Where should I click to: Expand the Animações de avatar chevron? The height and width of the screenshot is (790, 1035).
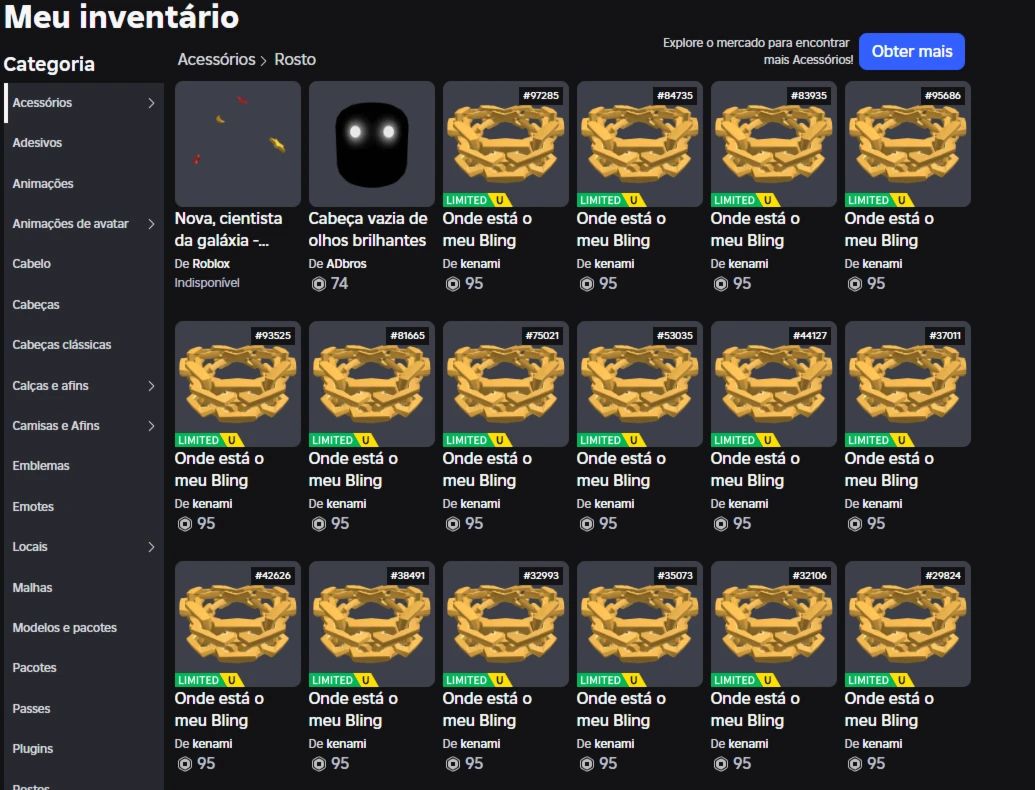151,224
